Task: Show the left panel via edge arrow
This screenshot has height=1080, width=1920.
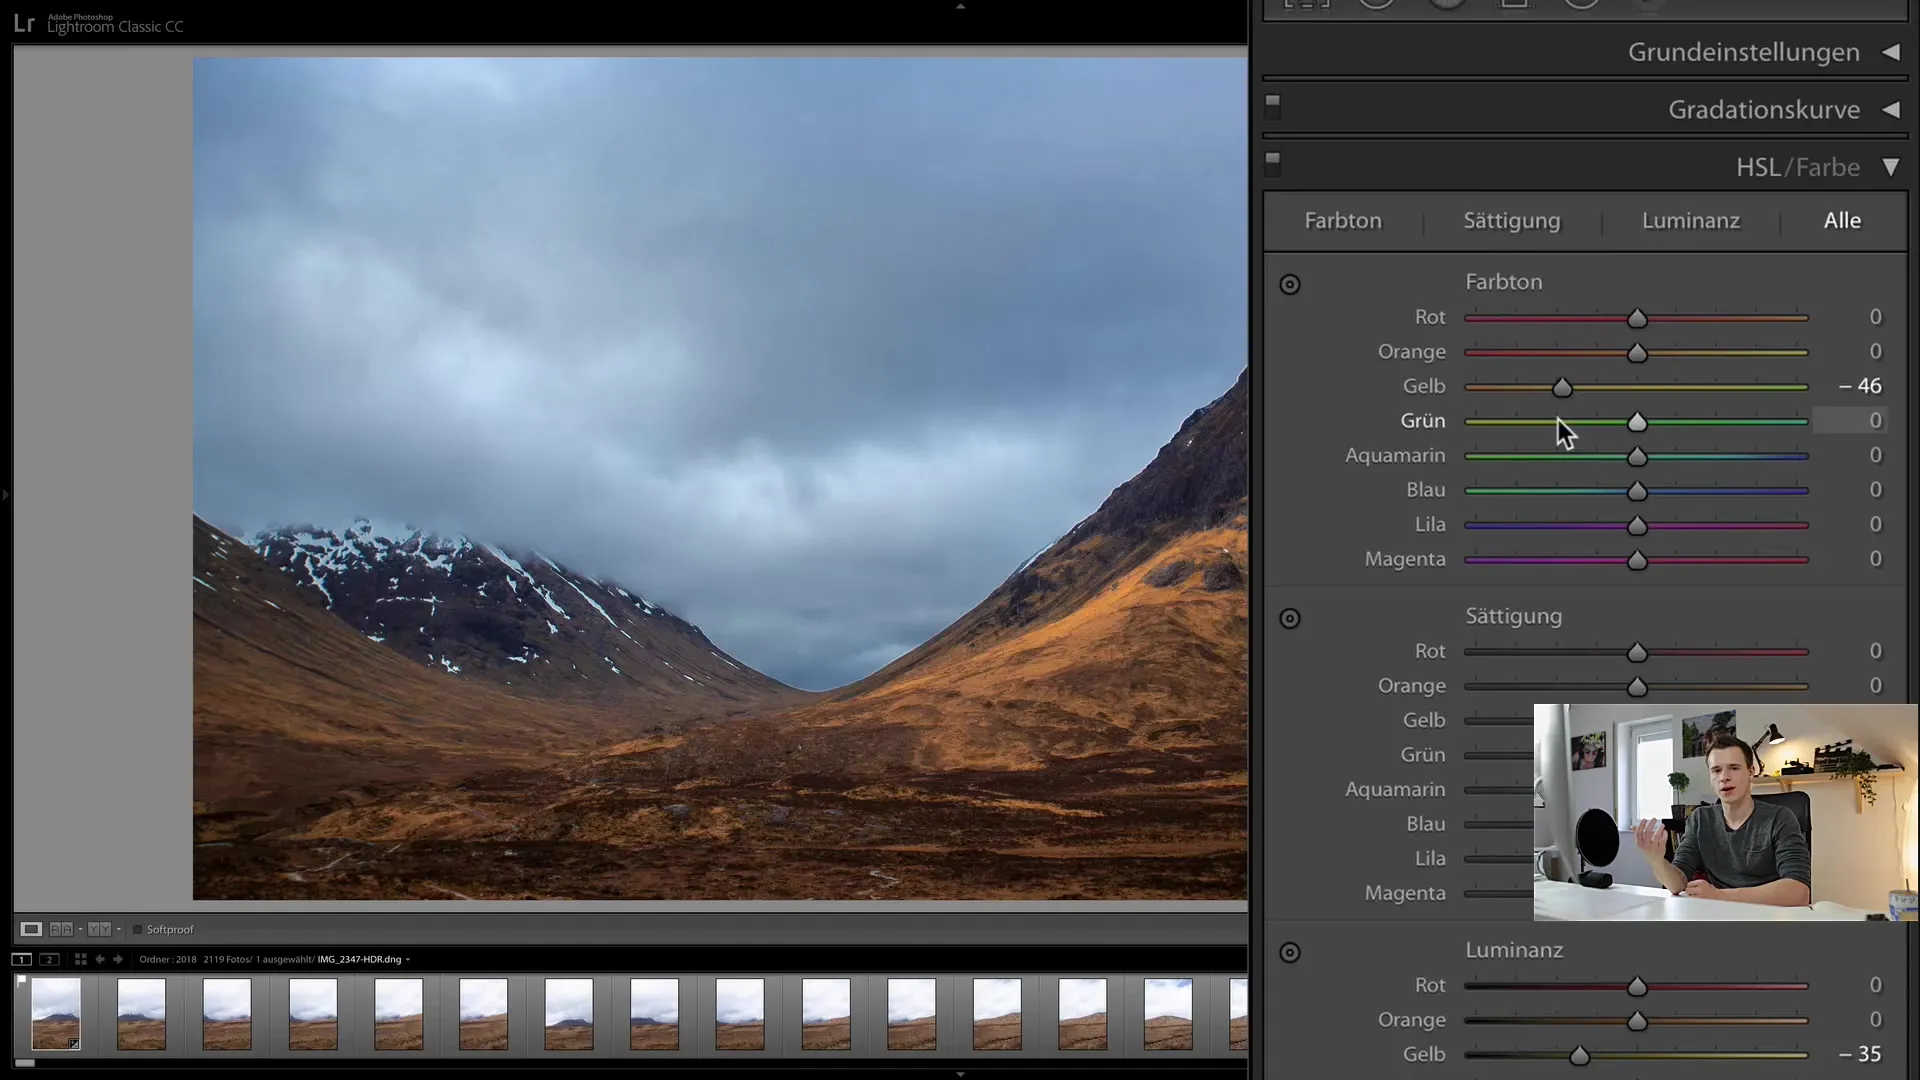Action: pos(5,494)
